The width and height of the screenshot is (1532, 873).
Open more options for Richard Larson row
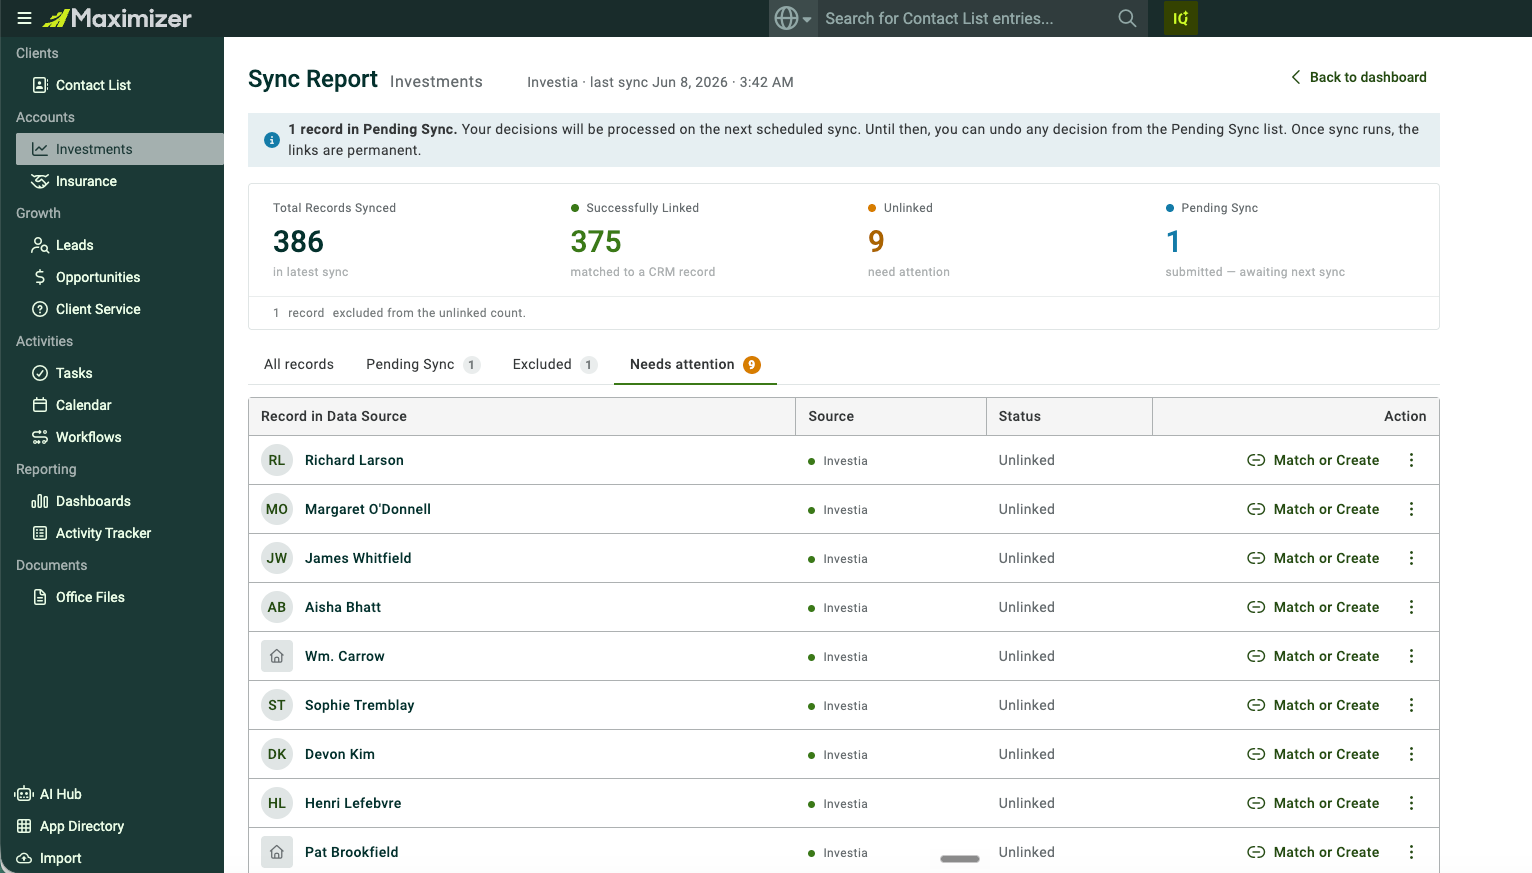[x=1411, y=460]
